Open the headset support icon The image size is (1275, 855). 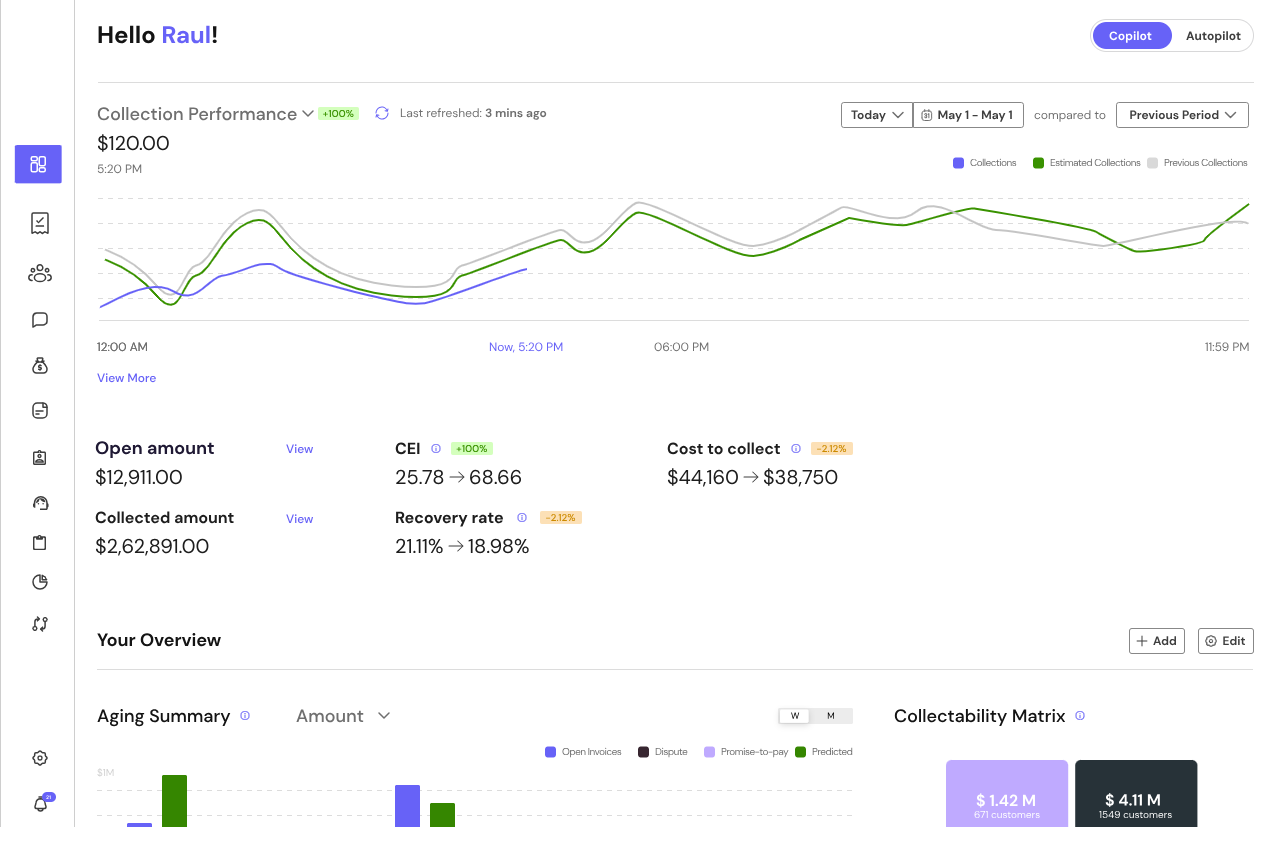point(38,503)
